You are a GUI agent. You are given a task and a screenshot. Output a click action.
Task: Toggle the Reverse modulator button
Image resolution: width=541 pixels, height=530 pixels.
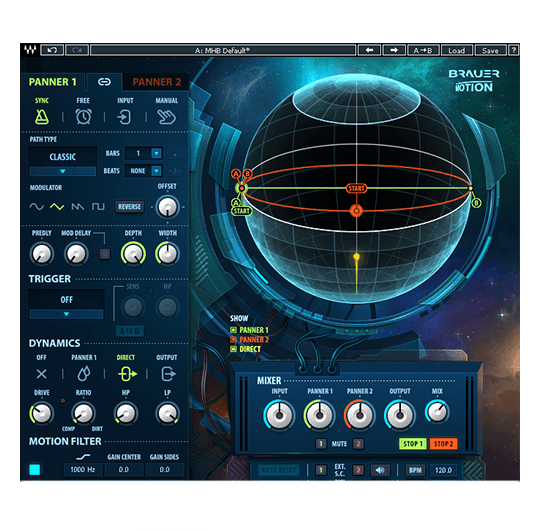point(129,207)
